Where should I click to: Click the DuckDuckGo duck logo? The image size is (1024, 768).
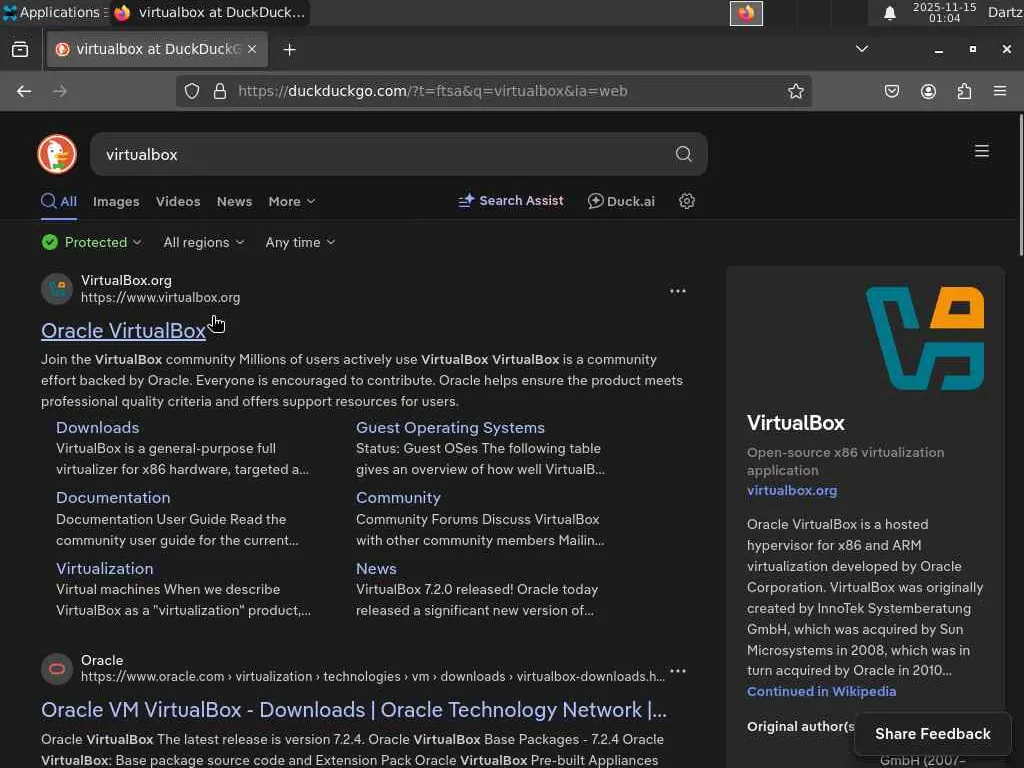pos(57,154)
